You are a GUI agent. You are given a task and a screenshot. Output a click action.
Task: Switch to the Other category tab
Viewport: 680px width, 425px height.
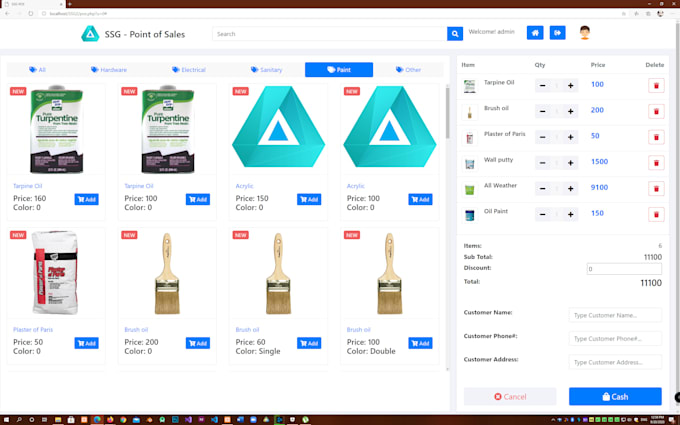click(x=409, y=69)
